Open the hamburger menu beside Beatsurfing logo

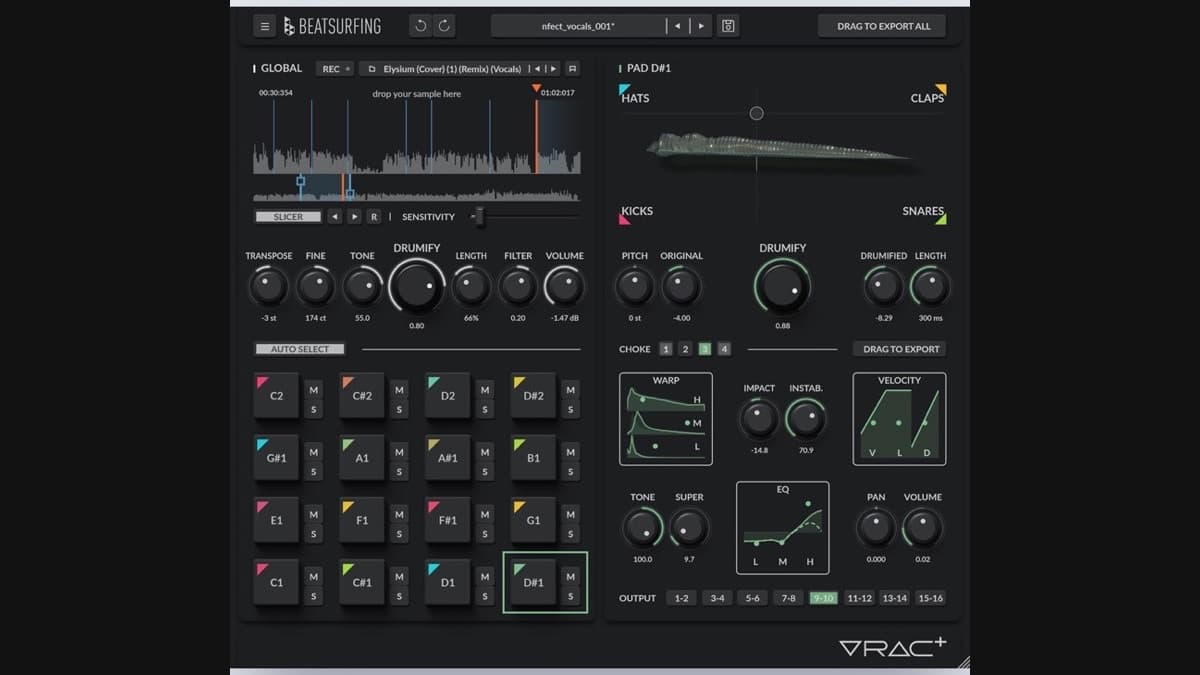coord(264,26)
